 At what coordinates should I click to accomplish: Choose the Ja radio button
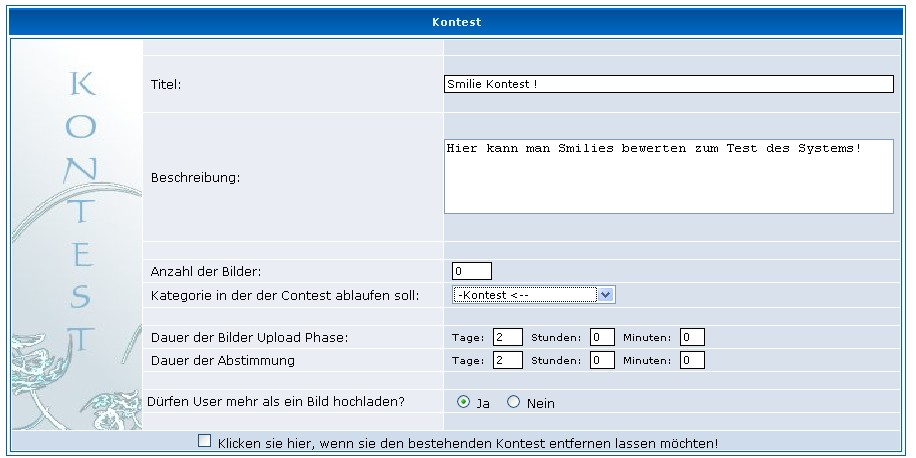pyautogui.click(x=463, y=402)
